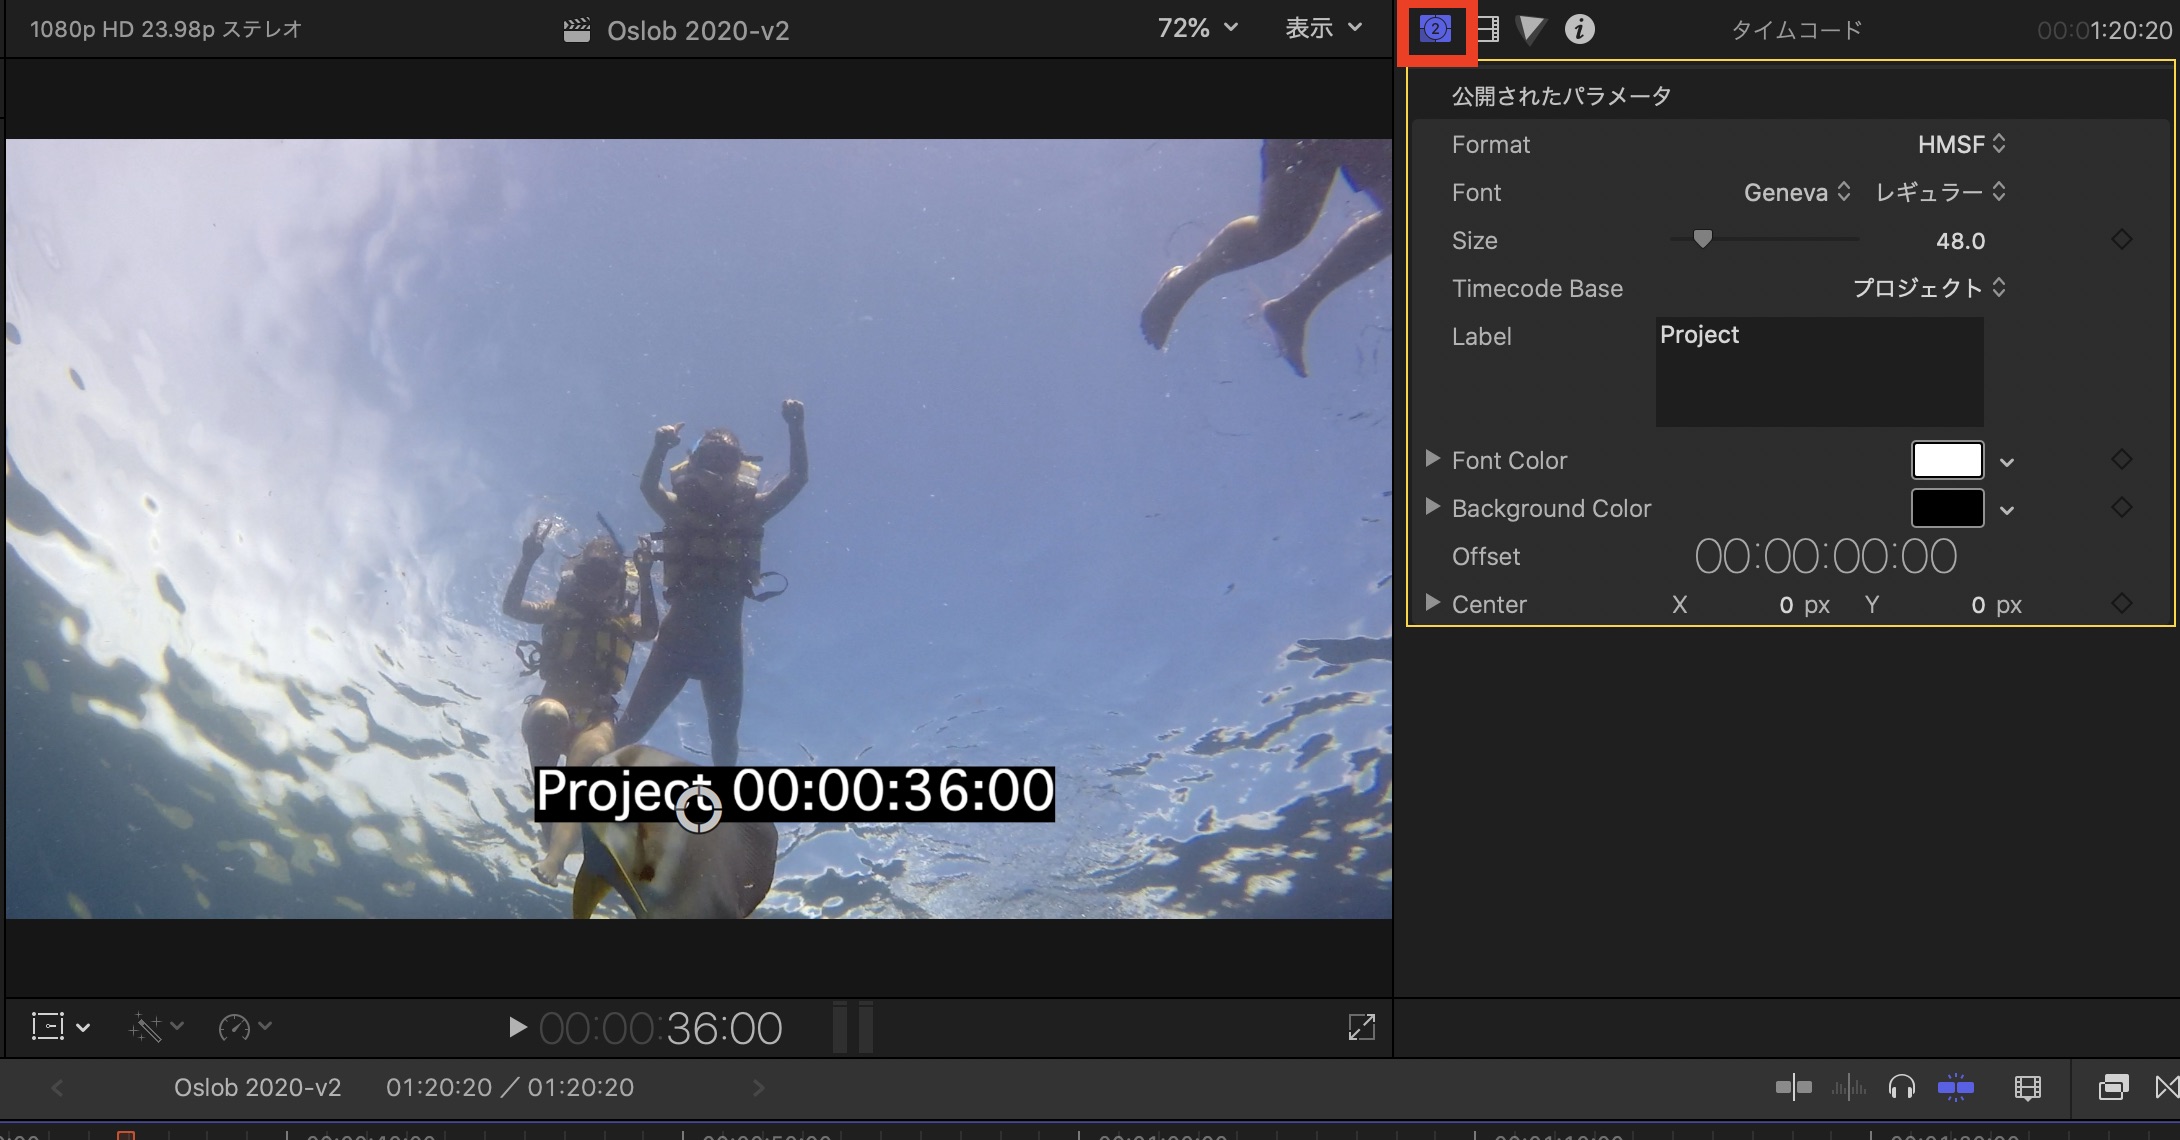Toggle audio skimming waveform icon
The image size is (2180, 1140).
tap(1848, 1087)
